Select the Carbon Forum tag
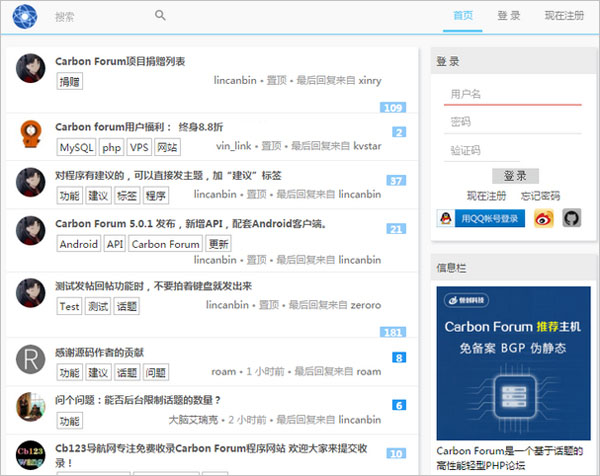This screenshot has height=476, width=600. click(x=165, y=244)
